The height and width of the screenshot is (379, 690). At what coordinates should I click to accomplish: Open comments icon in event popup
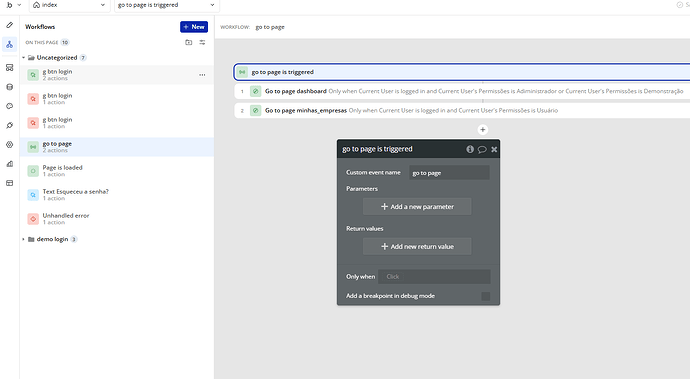[482, 149]
